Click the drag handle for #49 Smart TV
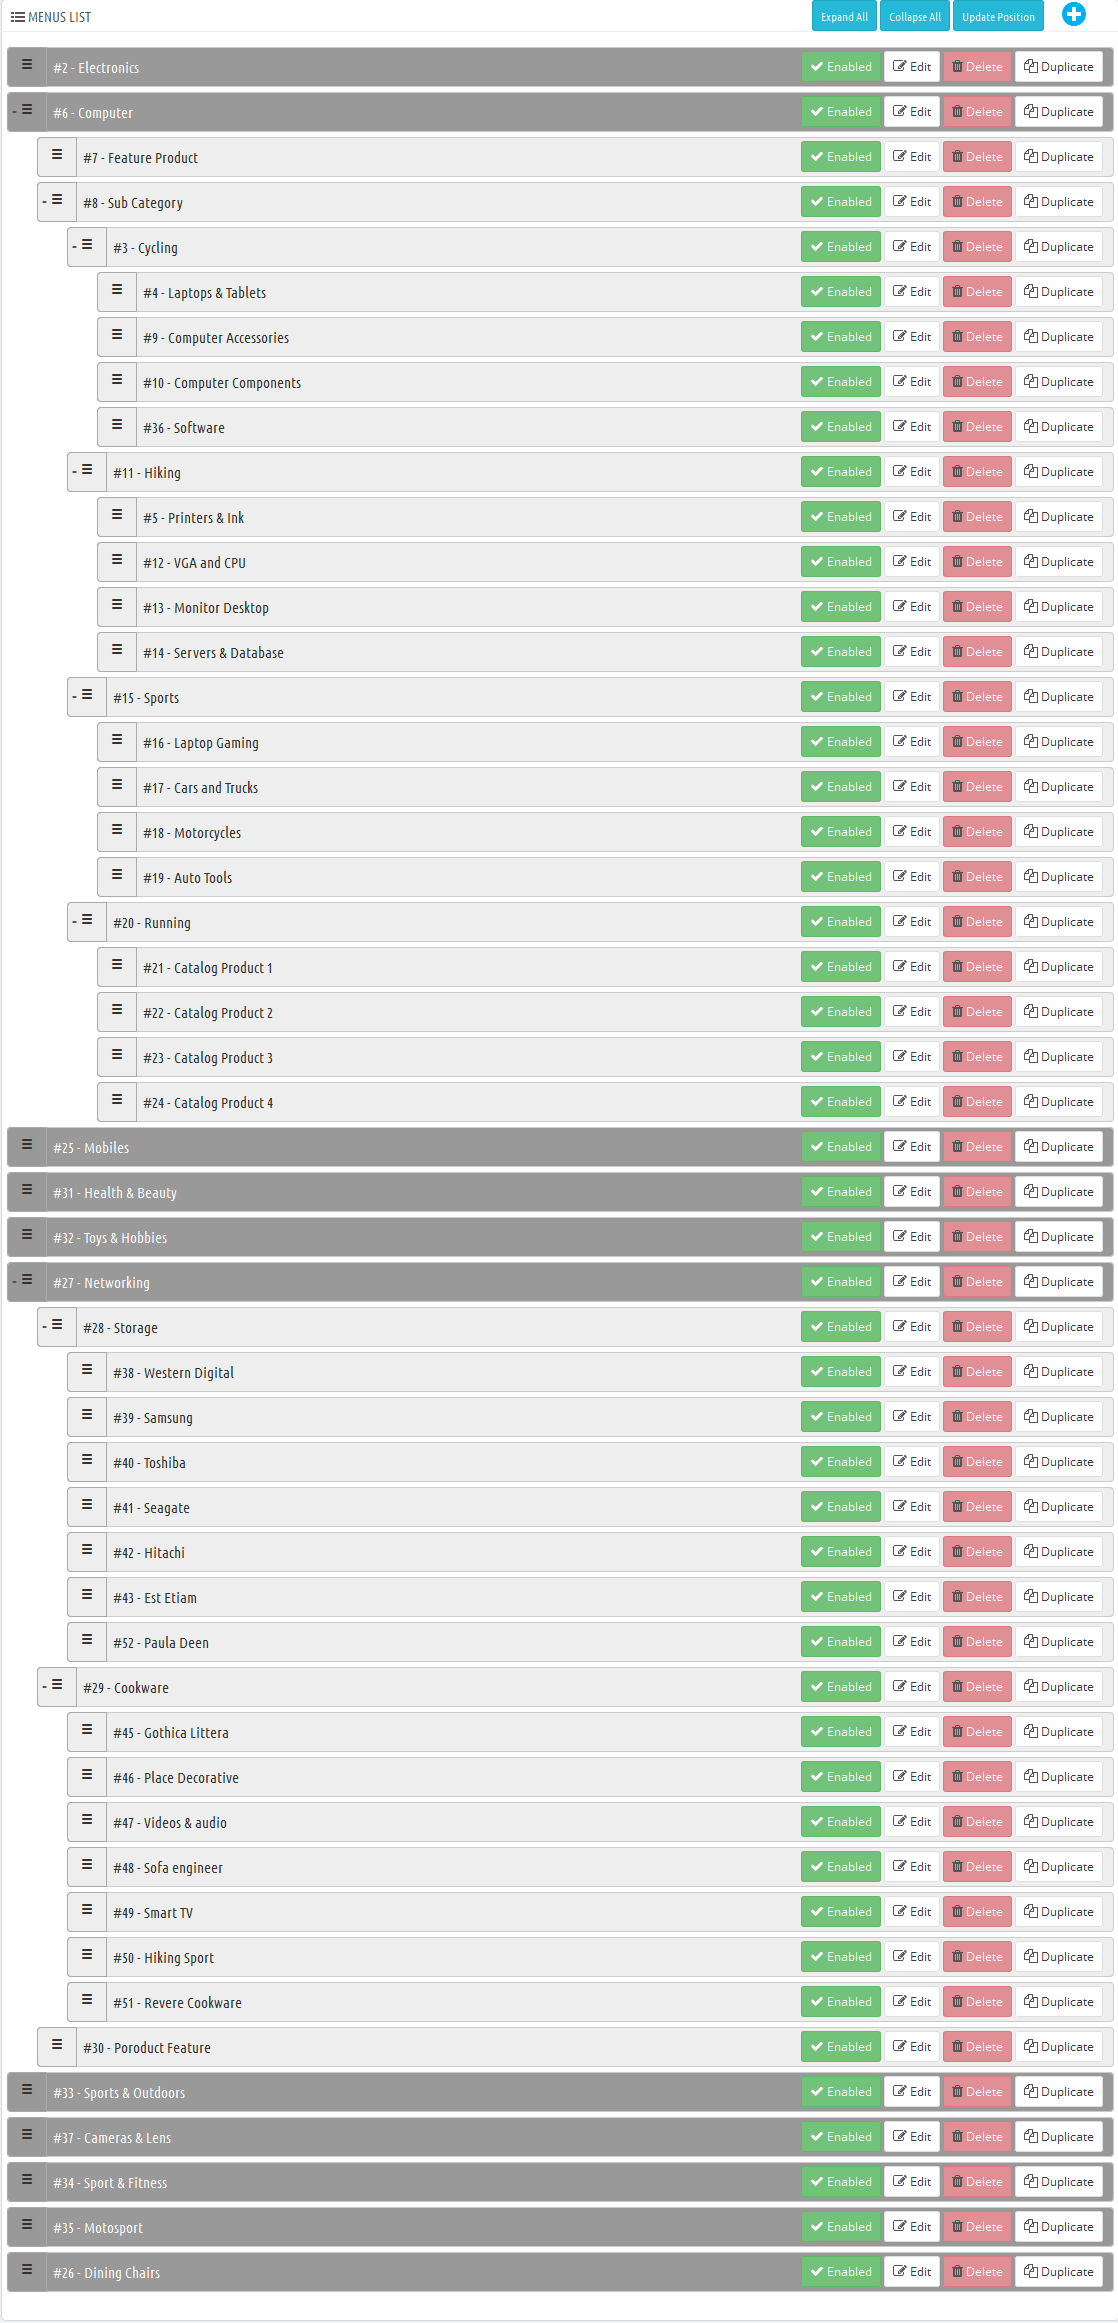The image size is (1118, 2323). [87, 1909]
